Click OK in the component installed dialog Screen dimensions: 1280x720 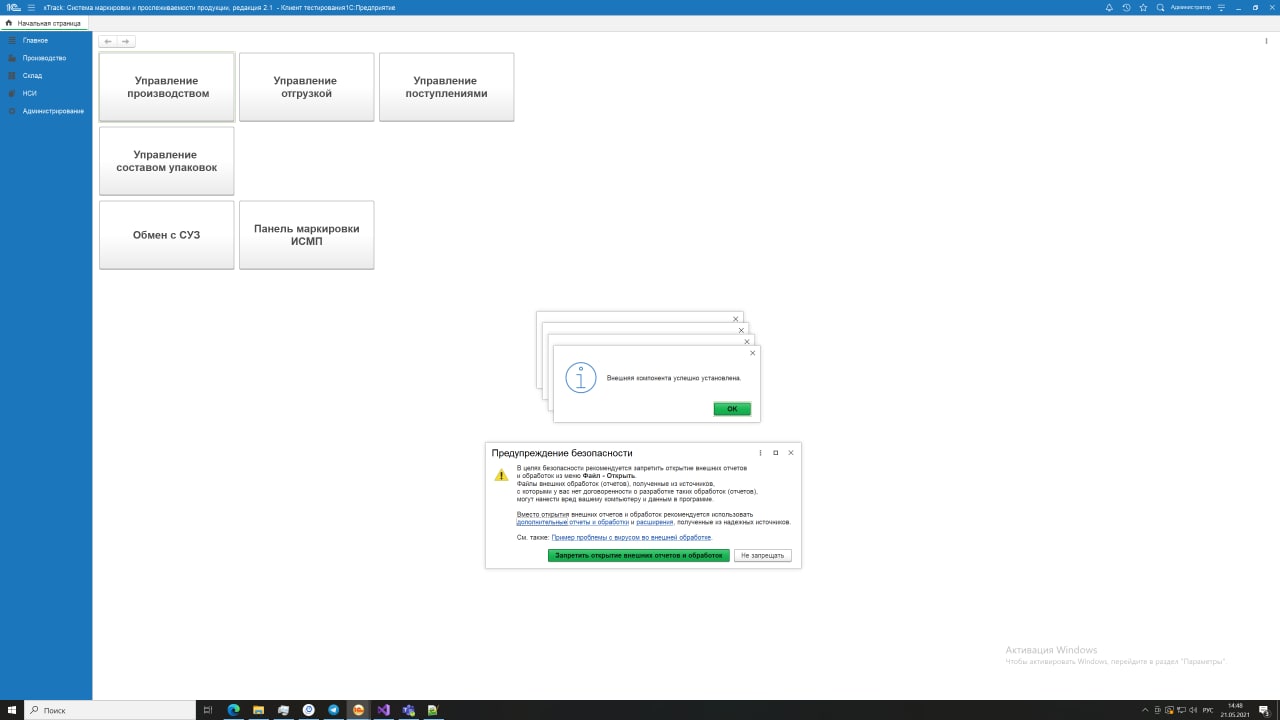click(732, 409)
